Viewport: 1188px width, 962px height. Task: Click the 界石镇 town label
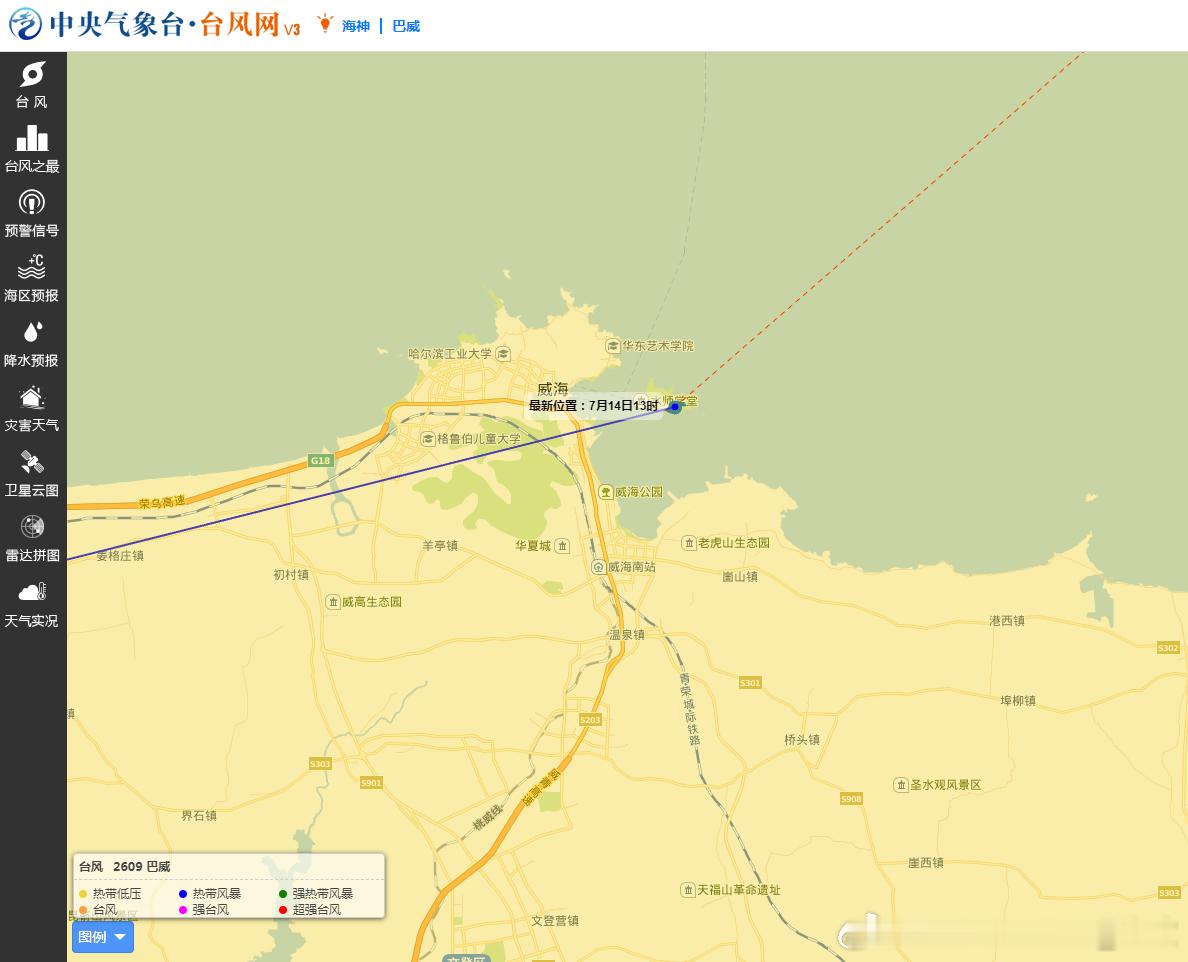tap(199, 816)
